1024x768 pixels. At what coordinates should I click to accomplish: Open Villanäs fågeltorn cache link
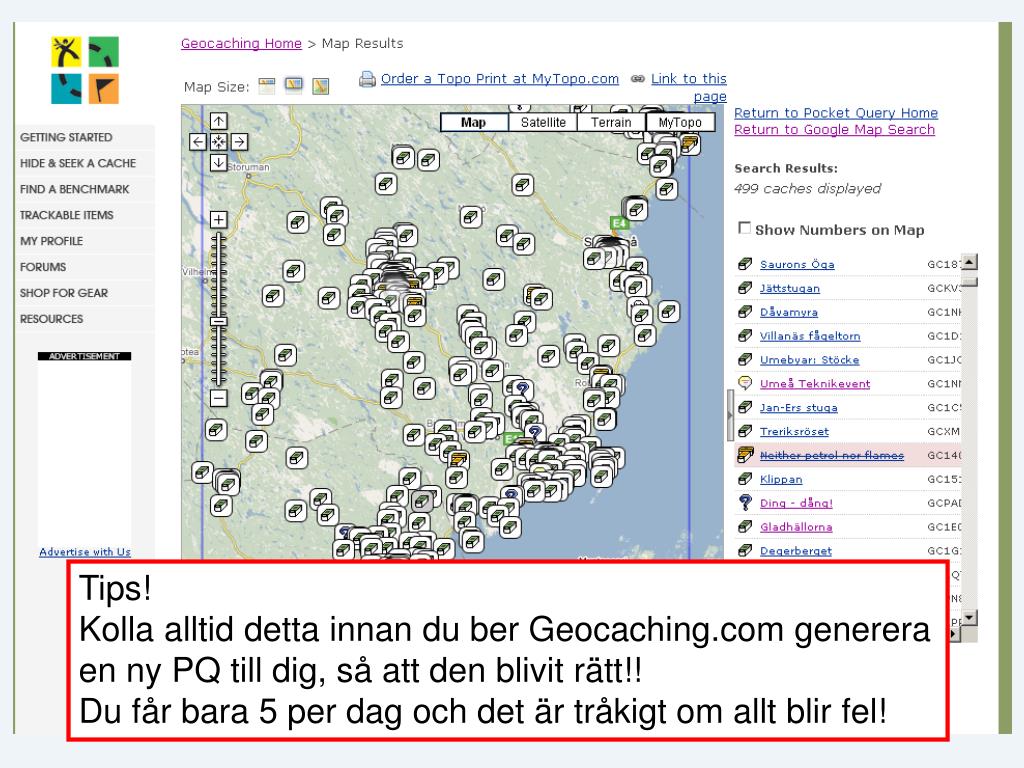point(810,336)
